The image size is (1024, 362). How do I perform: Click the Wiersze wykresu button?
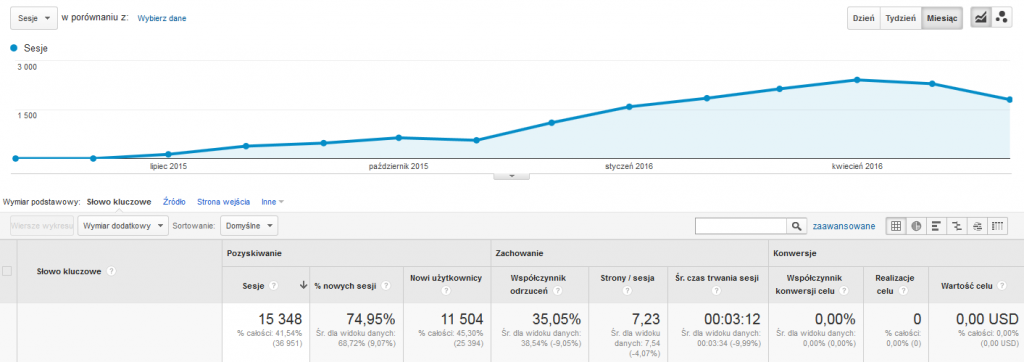[x=41, y=226]
